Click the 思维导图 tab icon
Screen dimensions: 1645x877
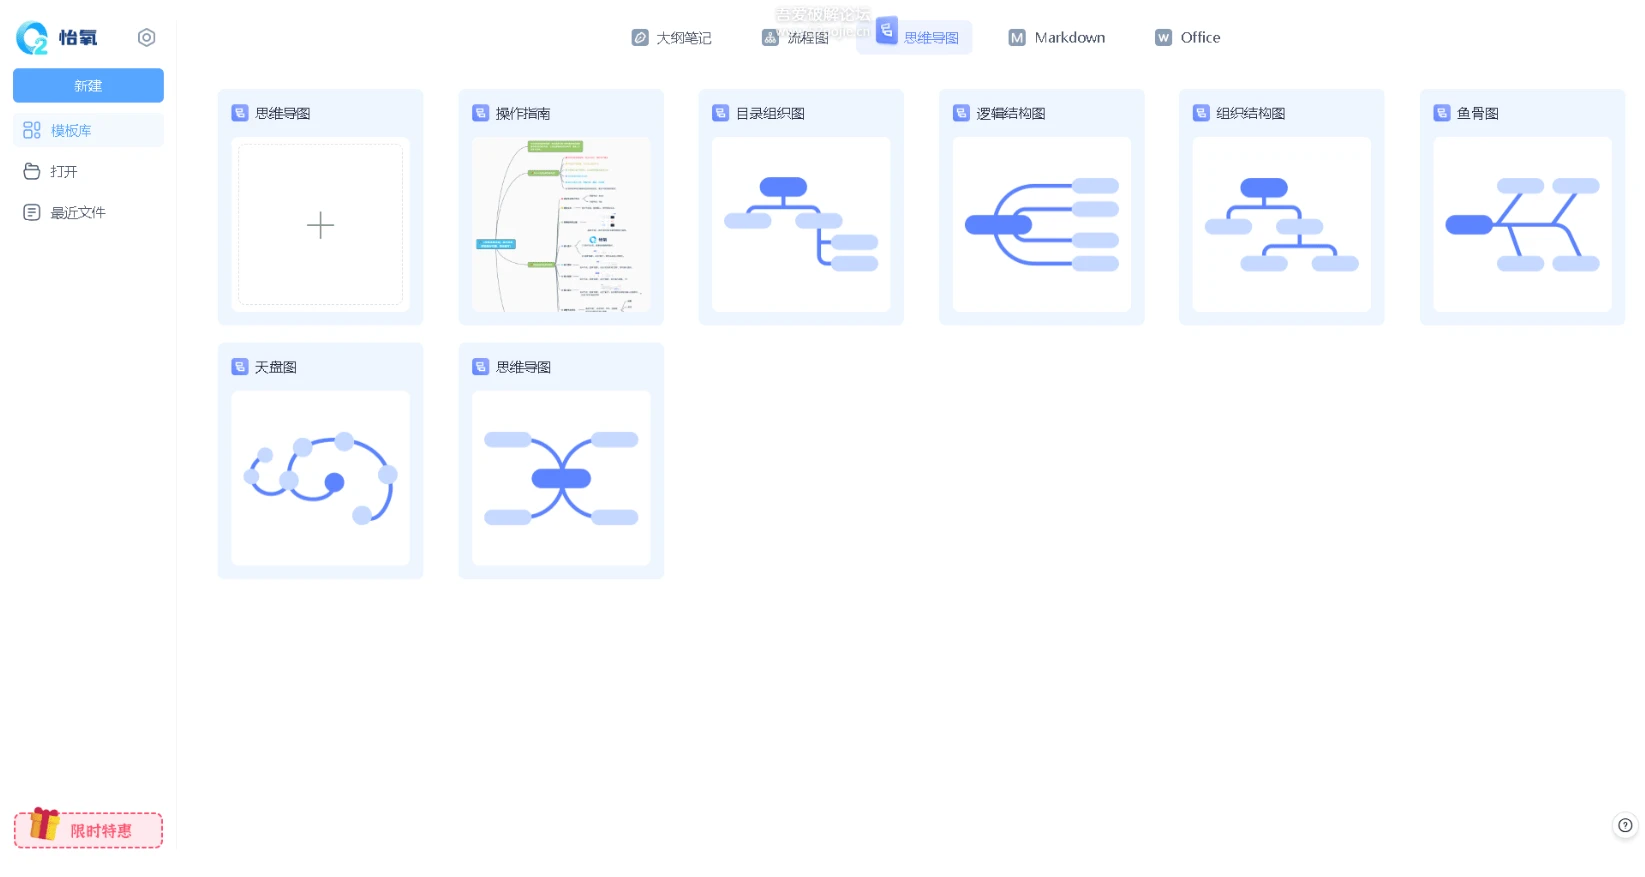887,30
